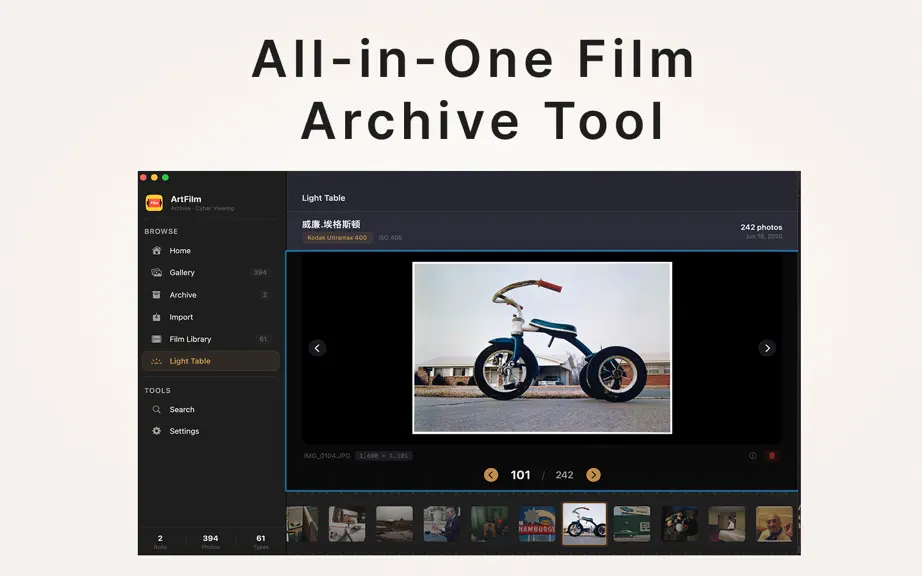
Task: Open Film Library in the sidebar
Action: coord(211,339)
